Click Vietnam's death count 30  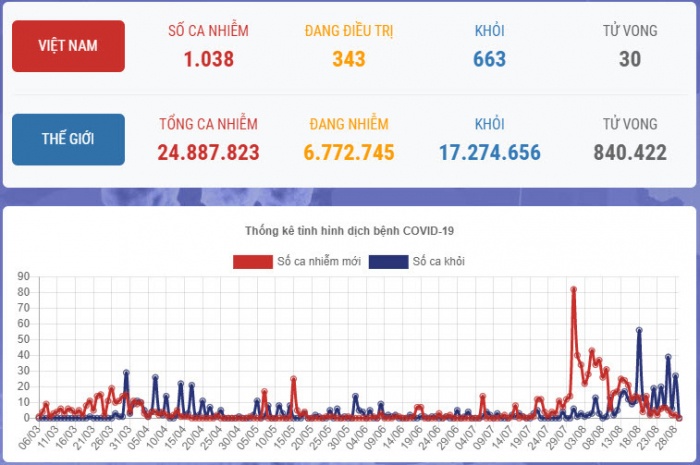[x=629, y=59]
